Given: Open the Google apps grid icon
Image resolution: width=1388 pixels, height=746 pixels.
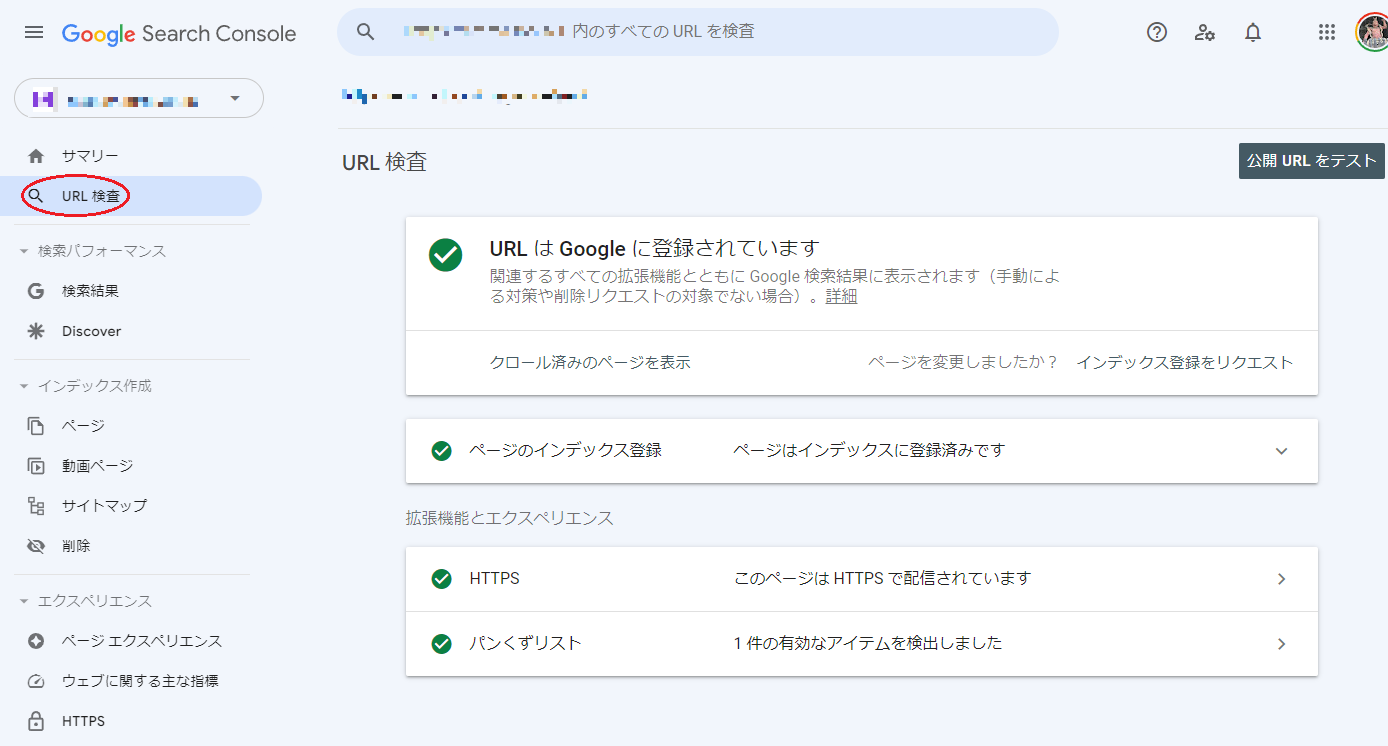Looking at the screenshot, I should click(1326, 32).
